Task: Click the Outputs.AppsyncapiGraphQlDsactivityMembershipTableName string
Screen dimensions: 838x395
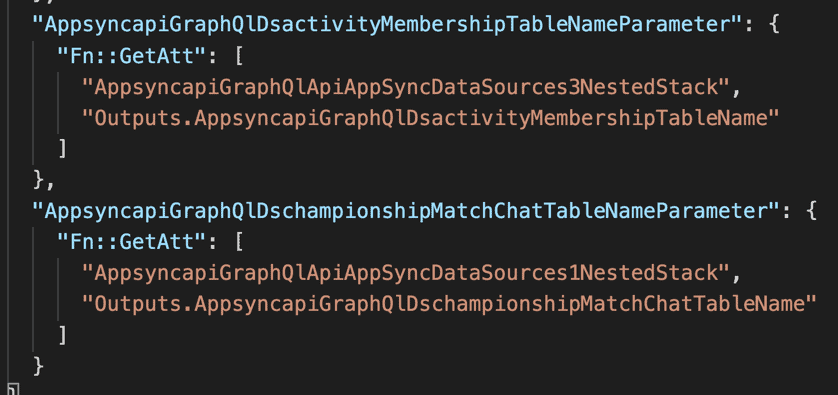Action: [430, 118]
